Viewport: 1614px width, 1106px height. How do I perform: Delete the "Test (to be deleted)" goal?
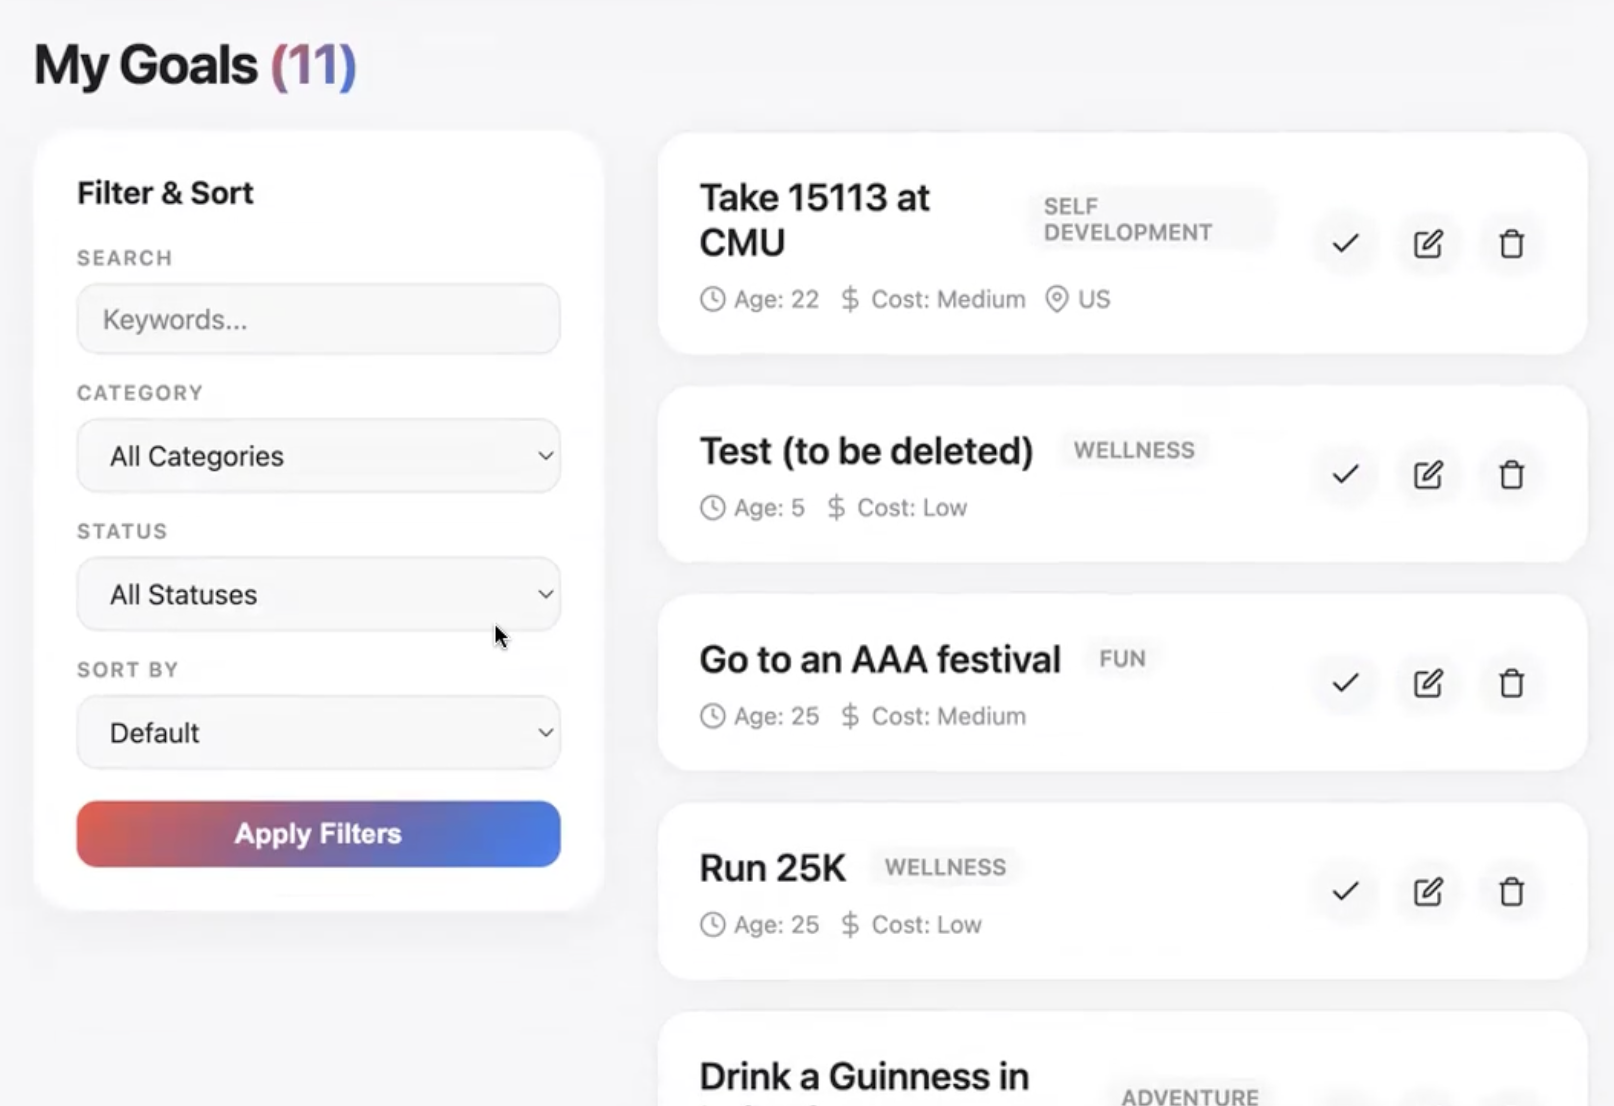pyautogui.click(x=1511, y=475)
